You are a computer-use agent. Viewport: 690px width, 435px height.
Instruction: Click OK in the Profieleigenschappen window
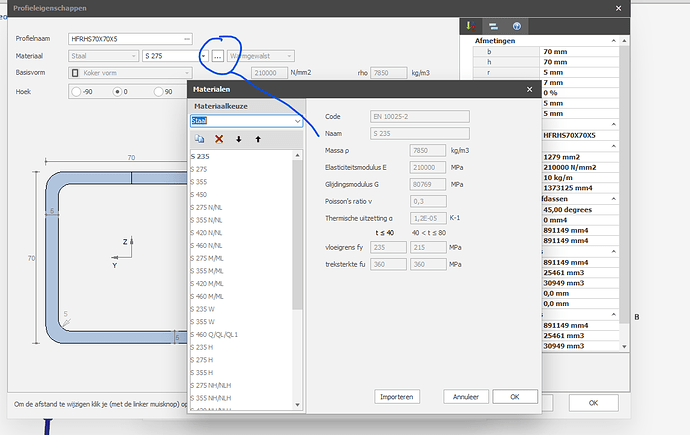pyautogui.click(x=593, y=403)
